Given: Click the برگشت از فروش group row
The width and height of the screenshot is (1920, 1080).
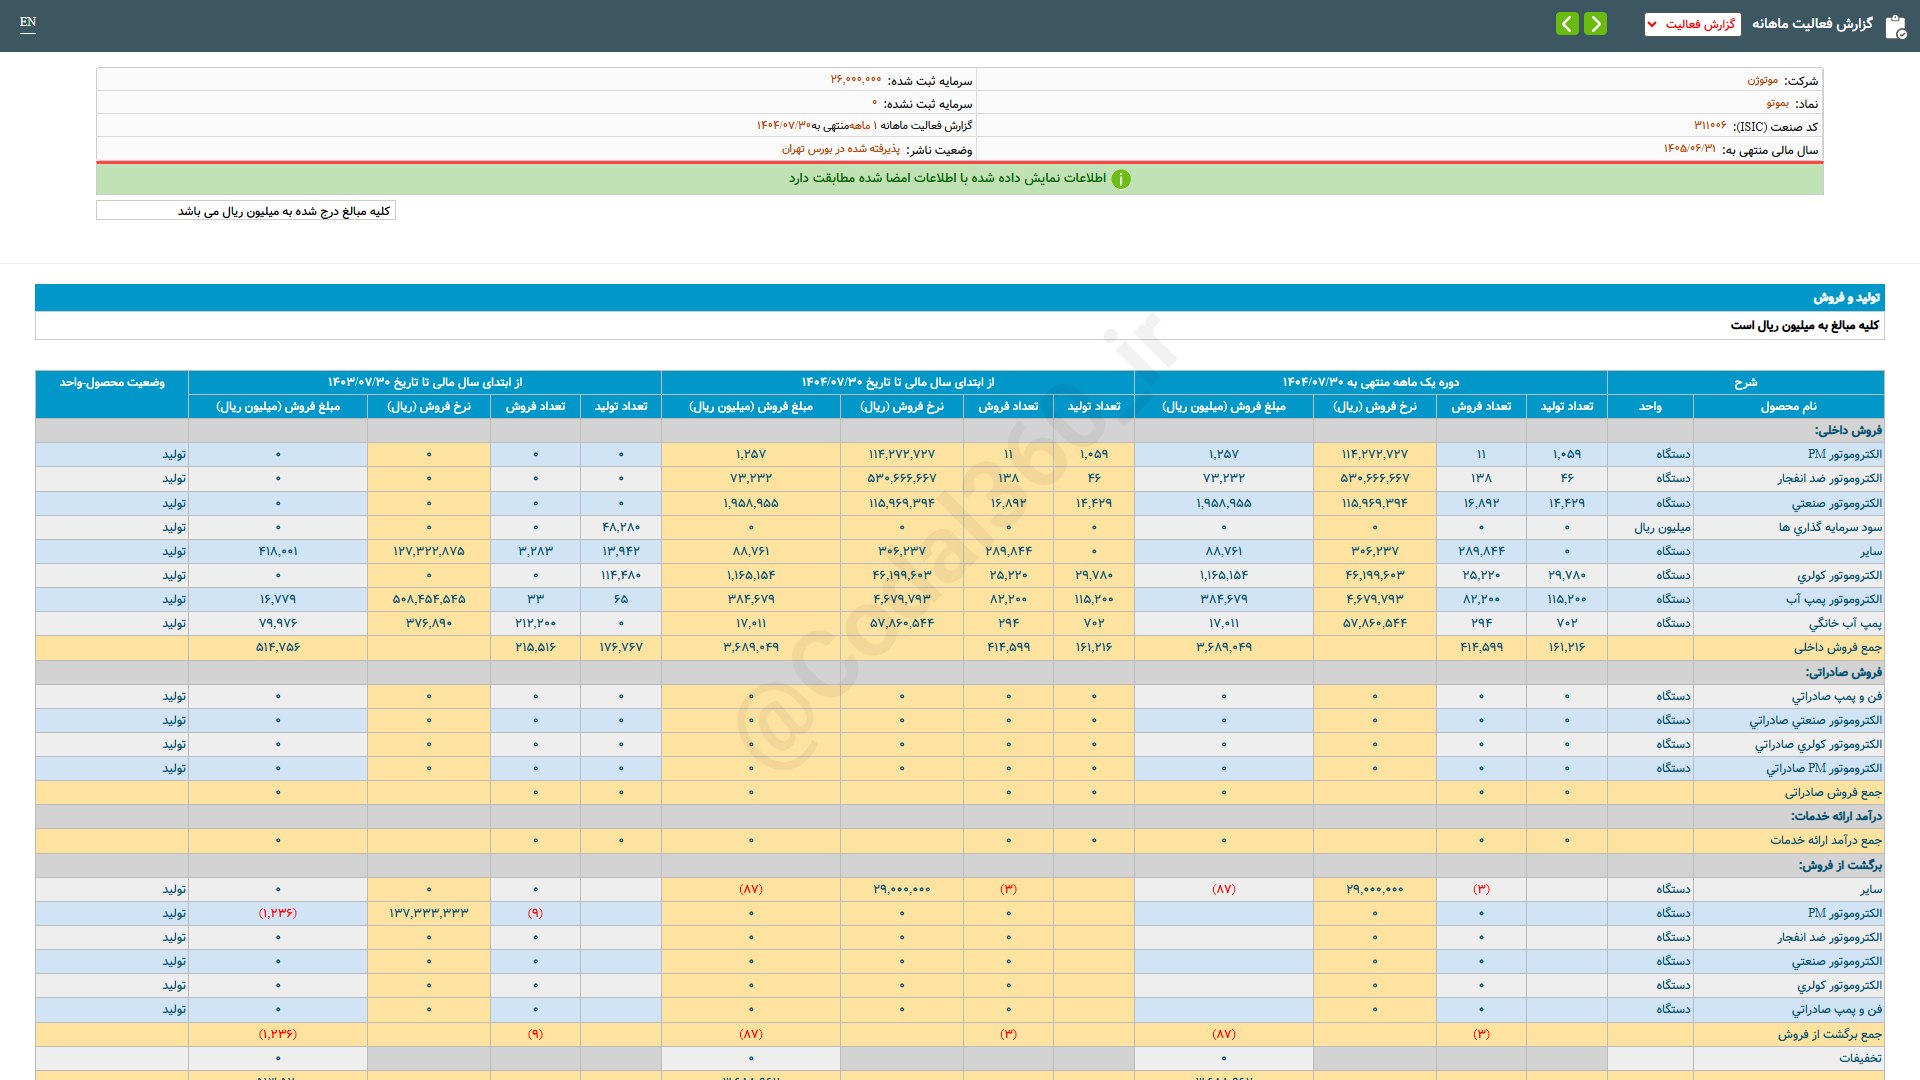Looking at the screenshot, I should (x=1839, y=866).
